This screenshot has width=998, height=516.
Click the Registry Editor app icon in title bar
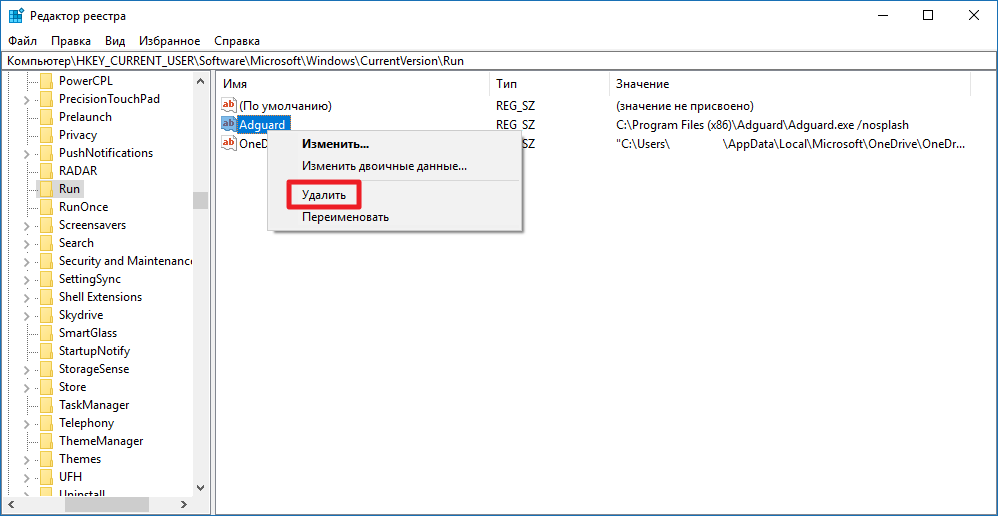(16, 15)
